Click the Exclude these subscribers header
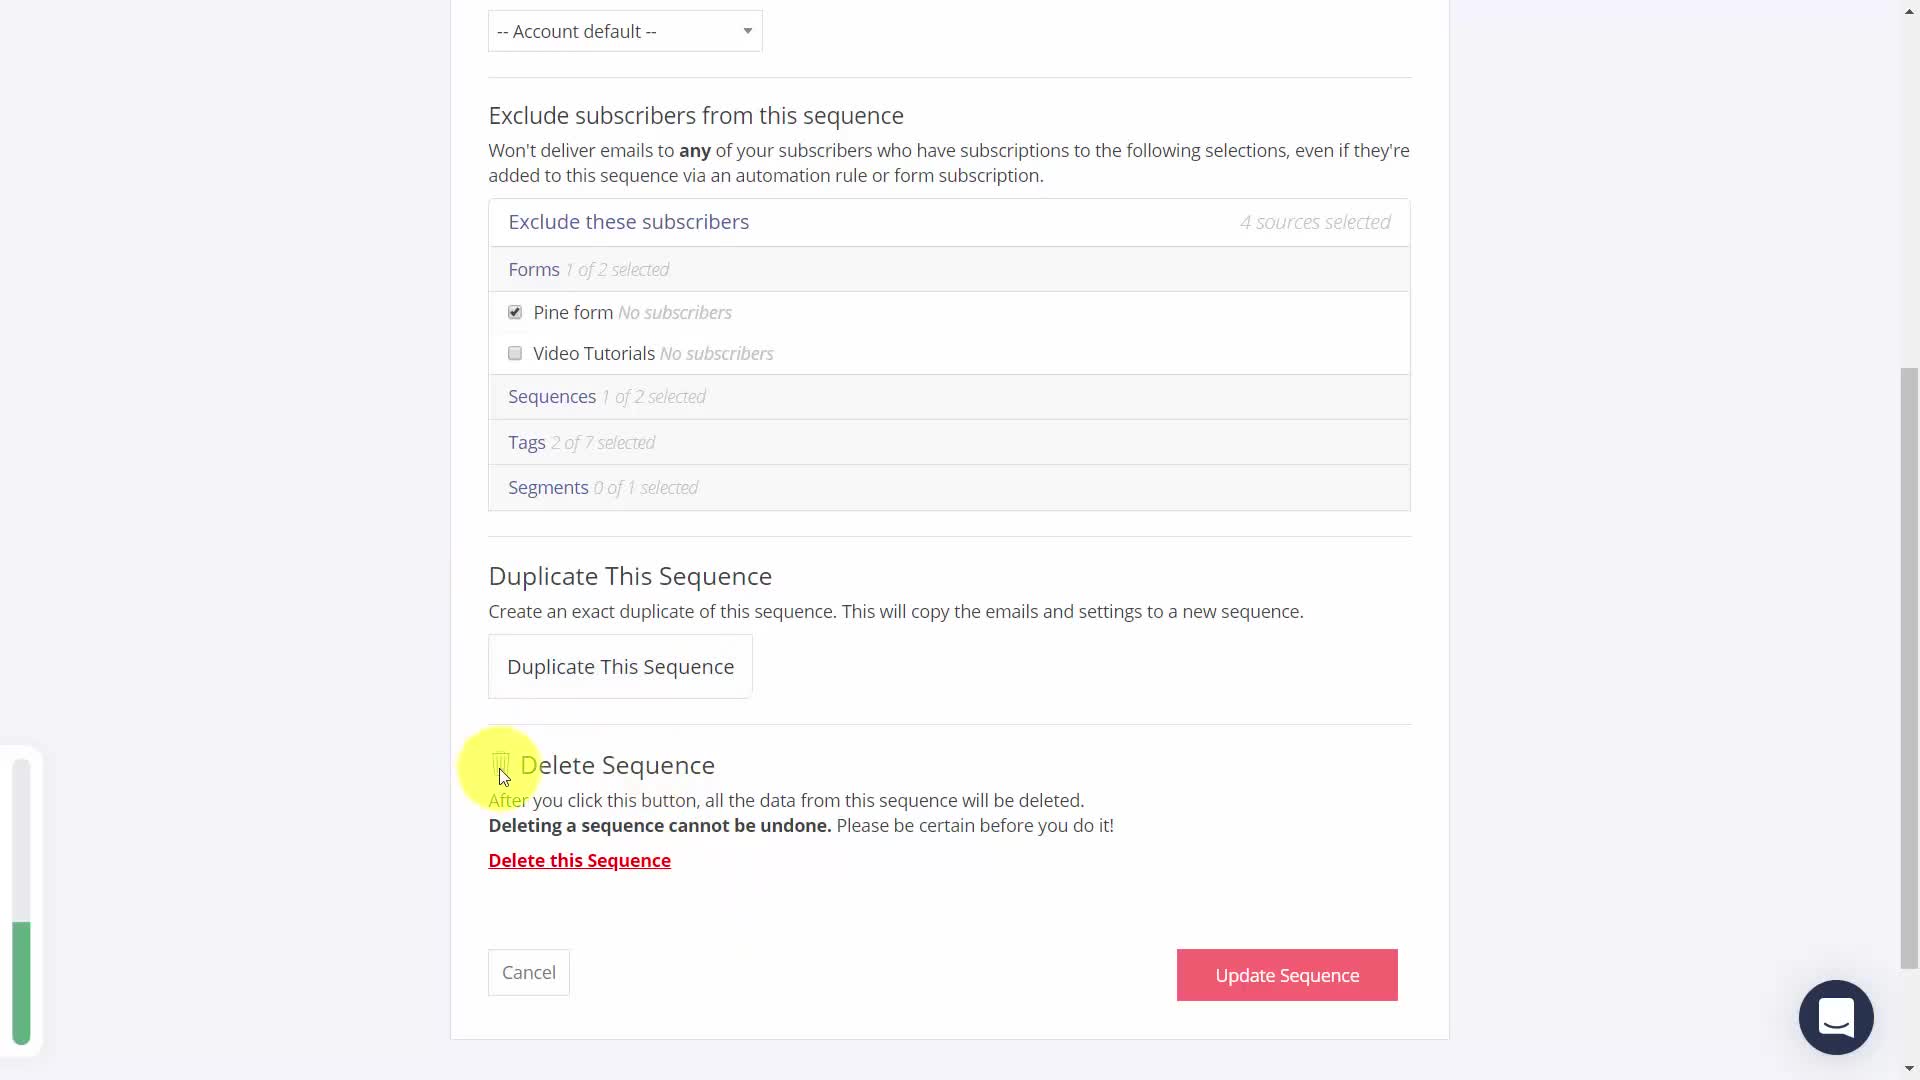The image size is (1920, 1080). pos(628,222)
